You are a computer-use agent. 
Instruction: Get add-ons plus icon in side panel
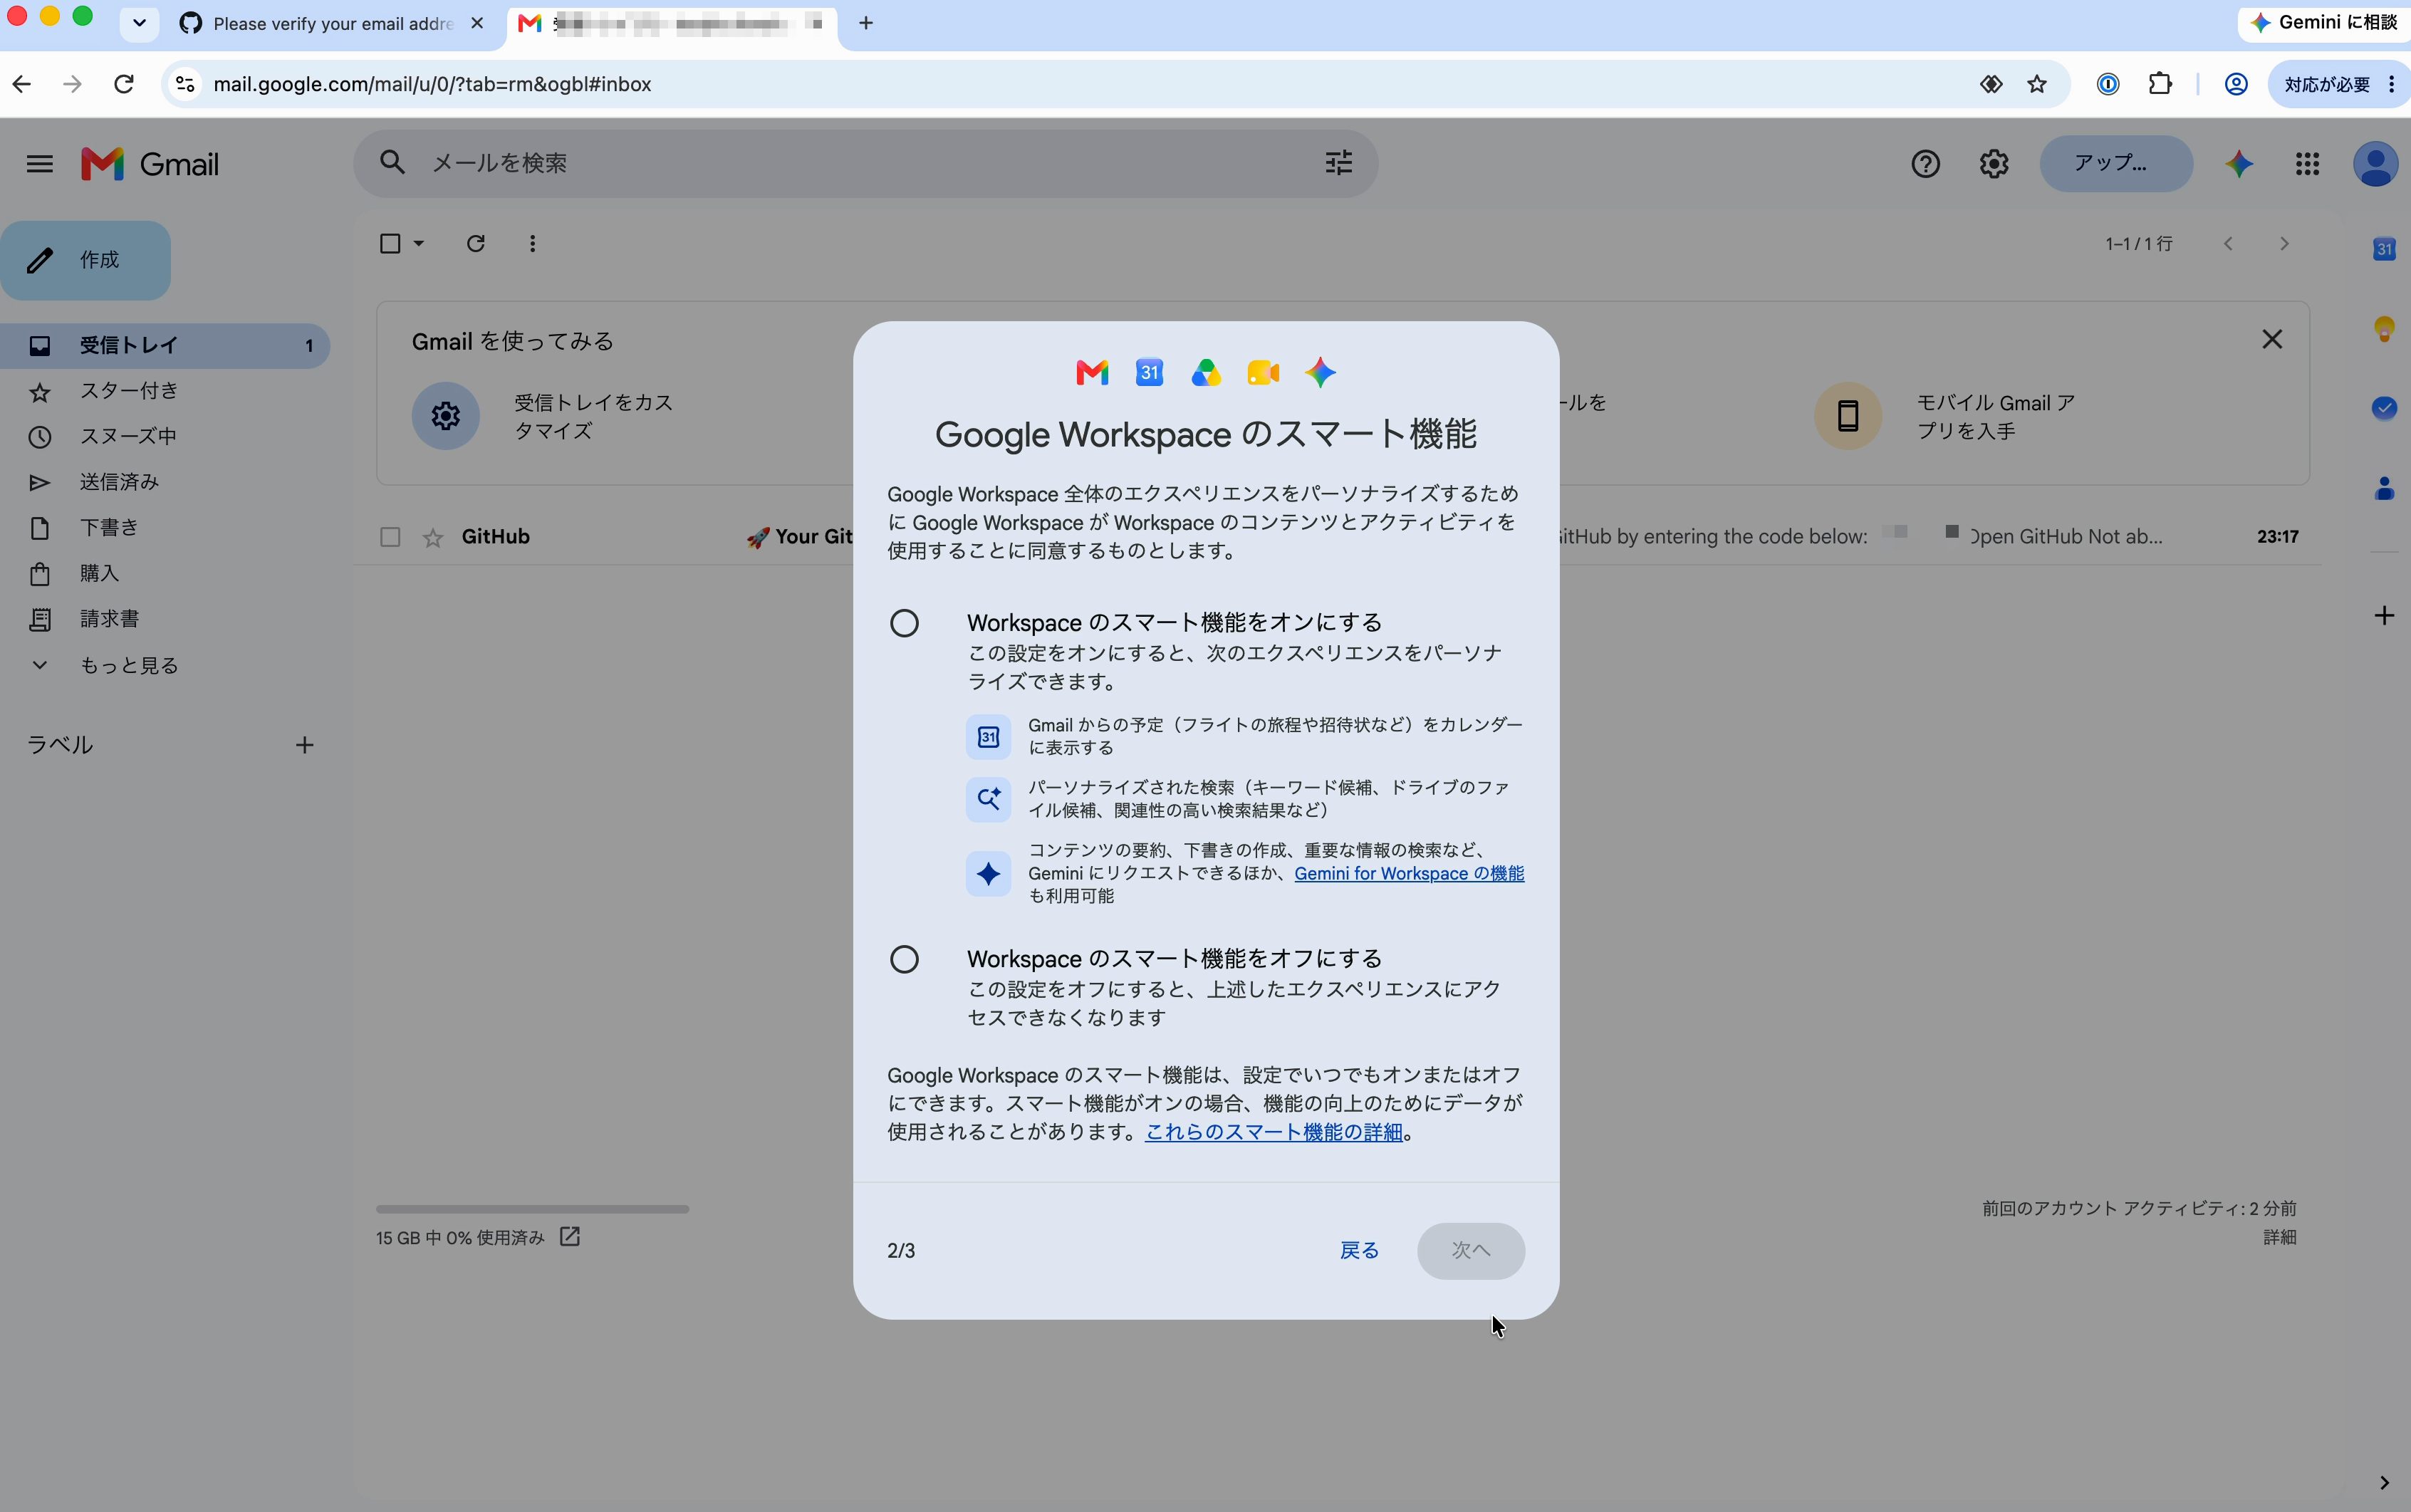pos(2384,615)
